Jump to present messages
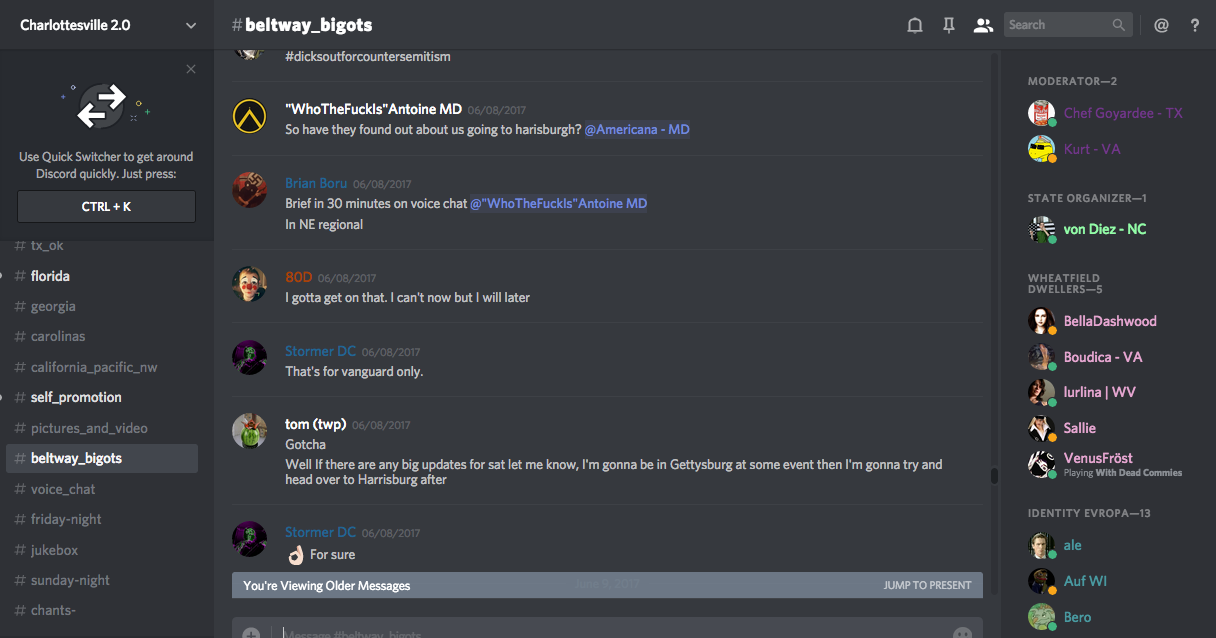Viewport: 1216px width, 638px height. click(x=927, y=585)
